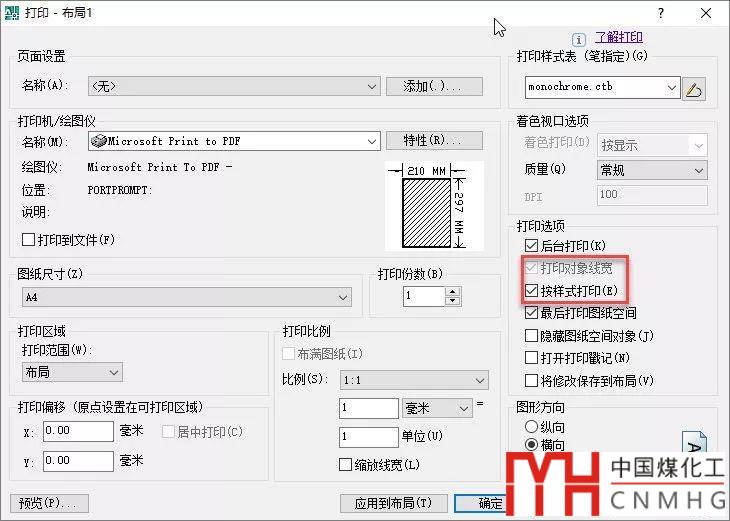The height and width of the screenshot is (521, 730).
Task: Open the 比例(S) 1:1 dropdown
Action: pos(414,380)
